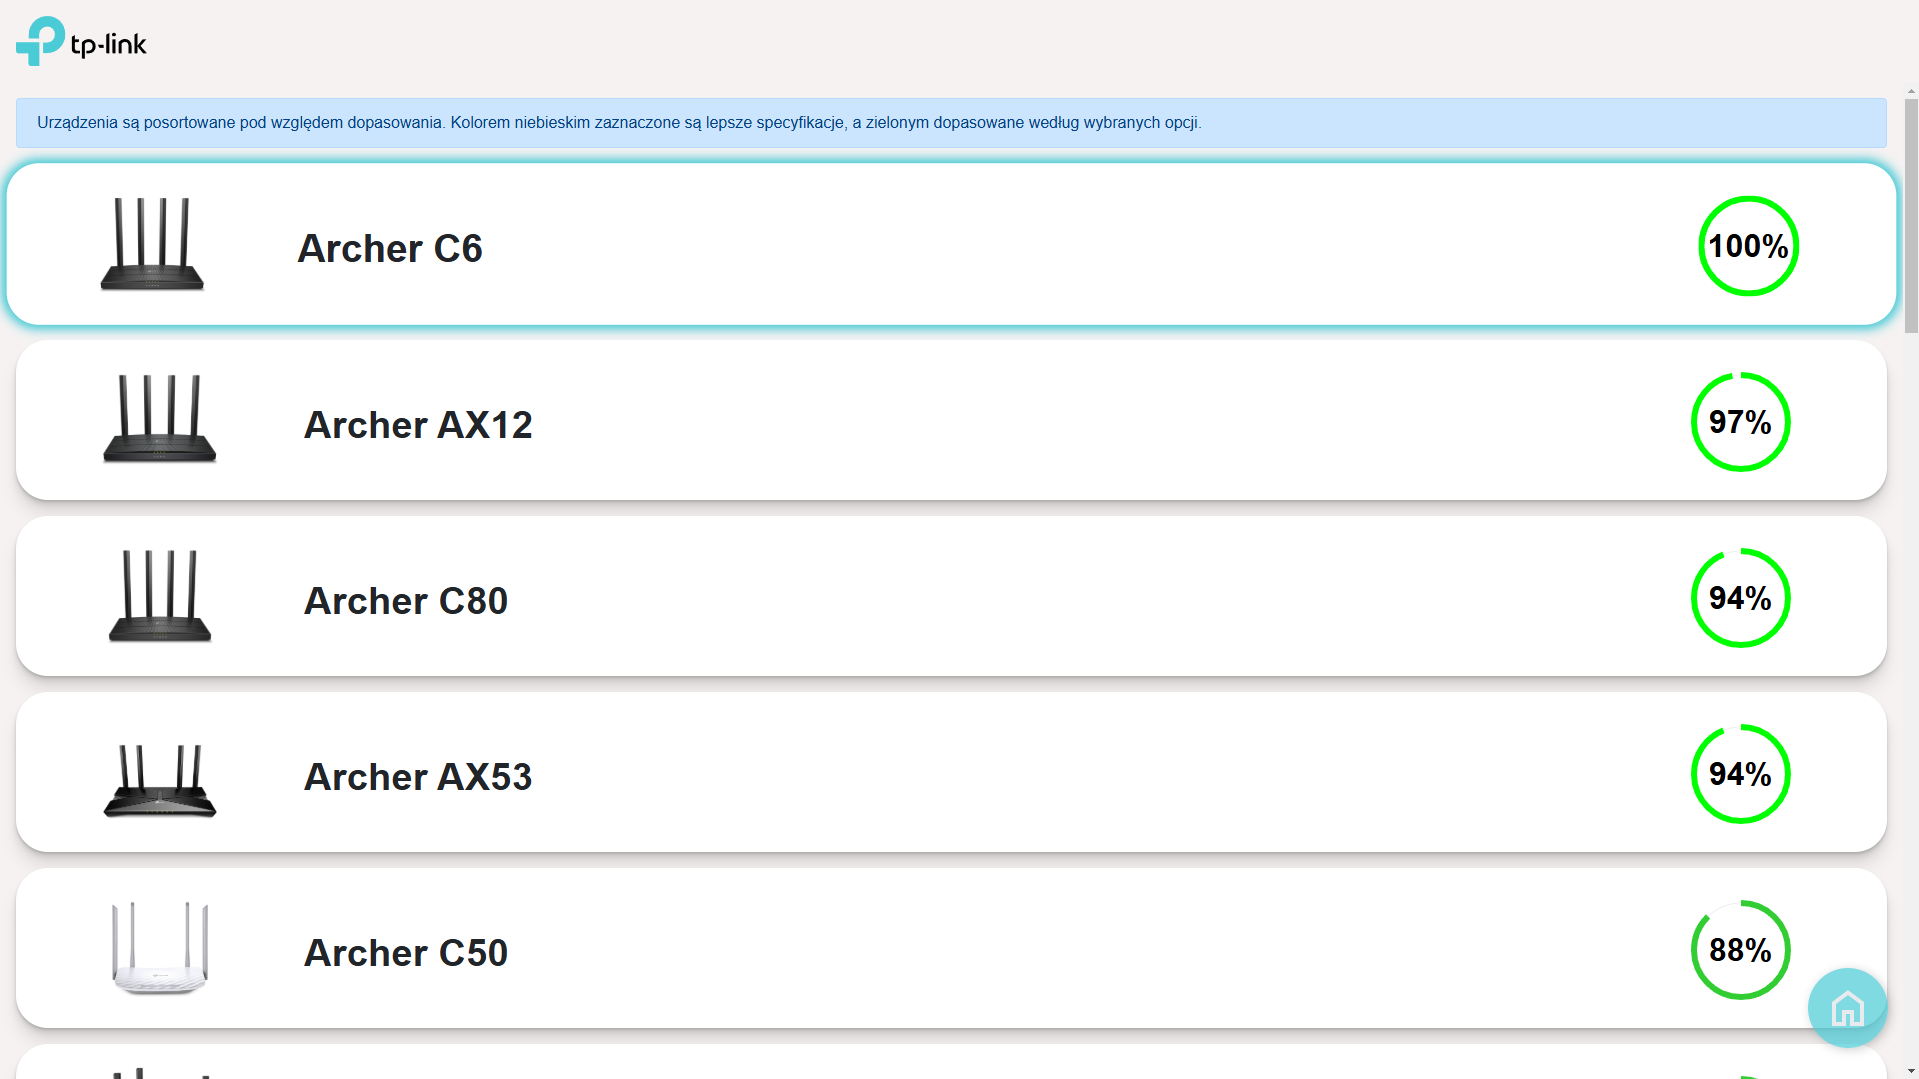
Task: Click the TP-Link logo
Action: (x=81, y=42)
